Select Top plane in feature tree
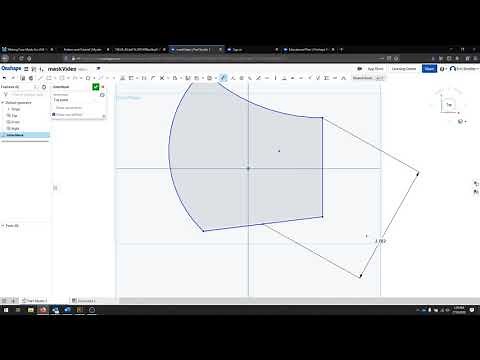 pos(14,116)
